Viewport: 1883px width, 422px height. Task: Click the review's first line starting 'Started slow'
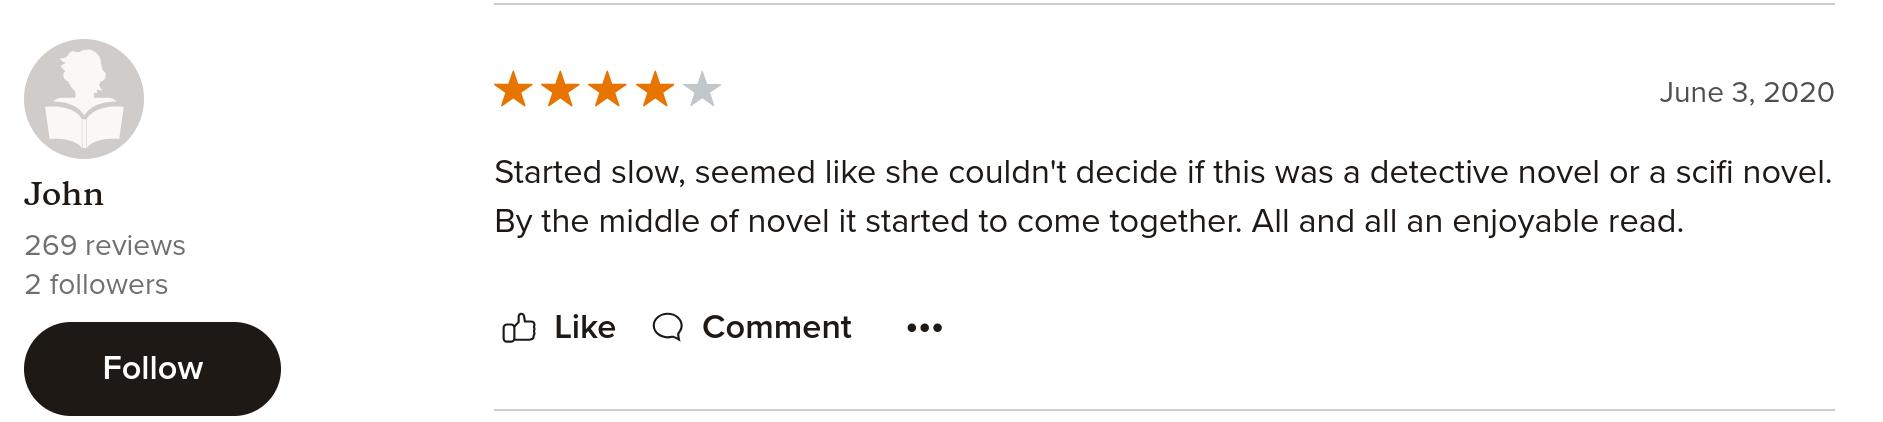1163,172
